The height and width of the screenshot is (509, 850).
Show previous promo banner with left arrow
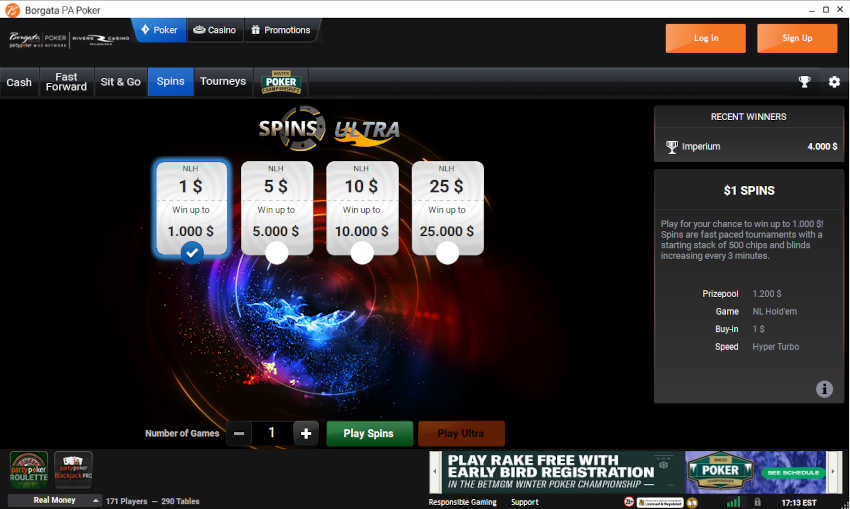[x=435, y=472]
